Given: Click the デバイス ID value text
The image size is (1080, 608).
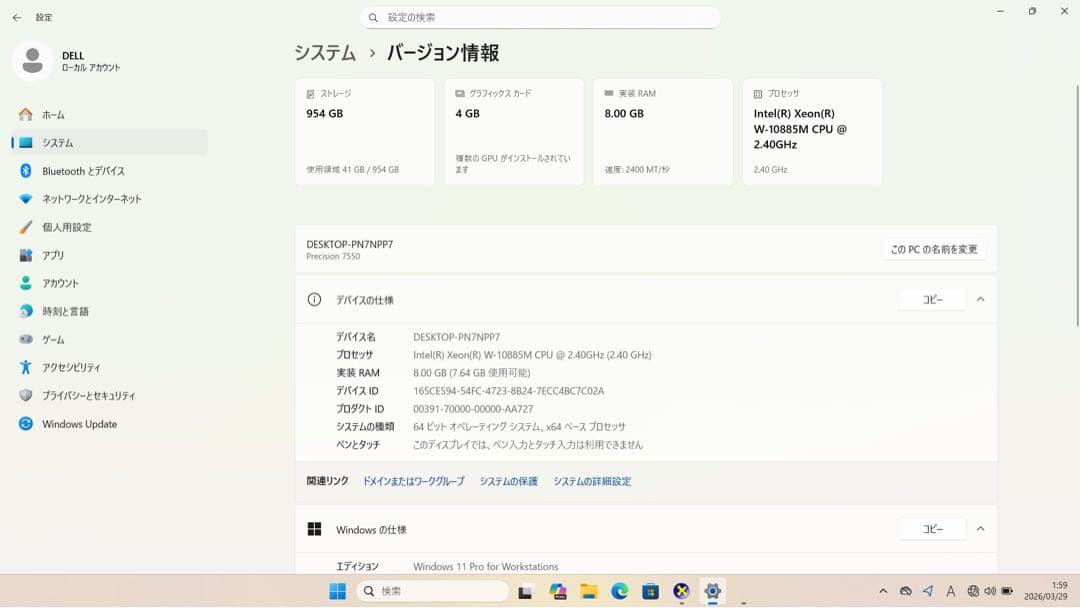Looking at the screenshot, I should click(508, 391).
